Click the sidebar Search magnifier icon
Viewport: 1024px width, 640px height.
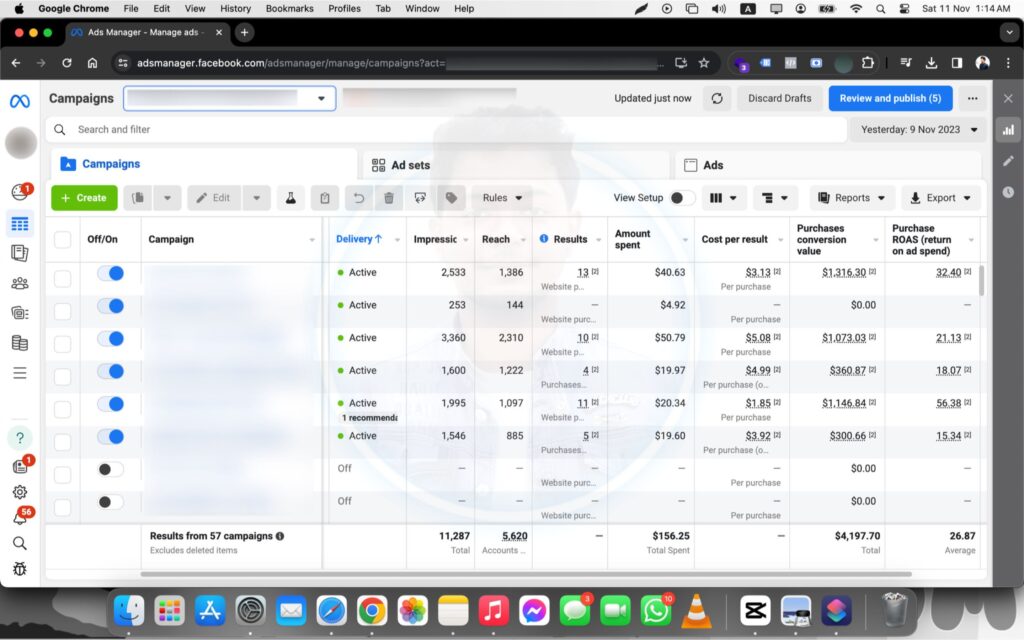pyautogui.click(x=20, y=543)
